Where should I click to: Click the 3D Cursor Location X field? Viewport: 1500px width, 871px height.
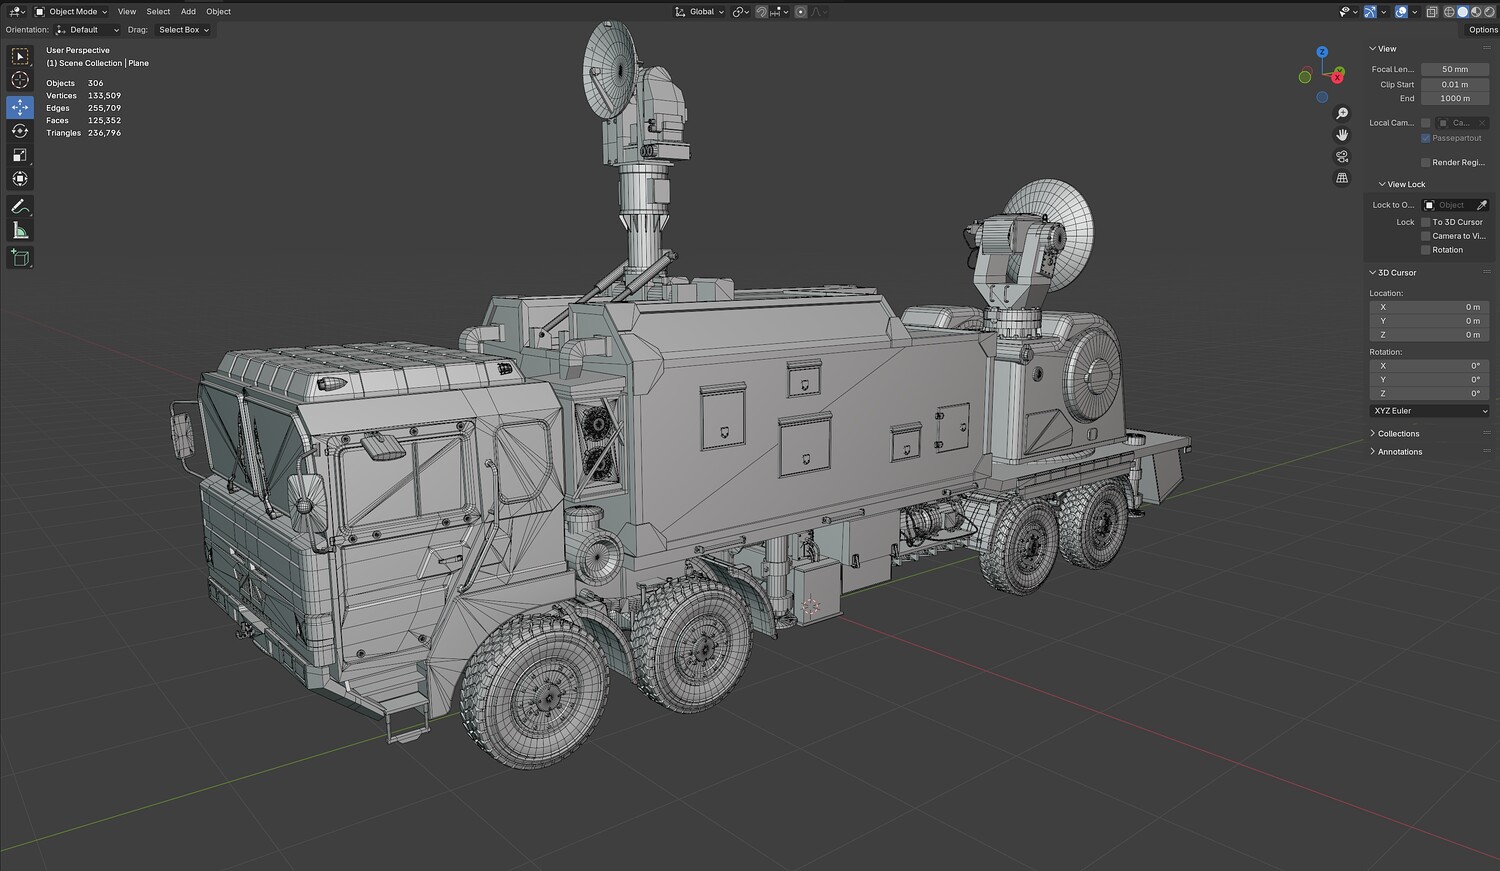click(x=1429, y=307)
